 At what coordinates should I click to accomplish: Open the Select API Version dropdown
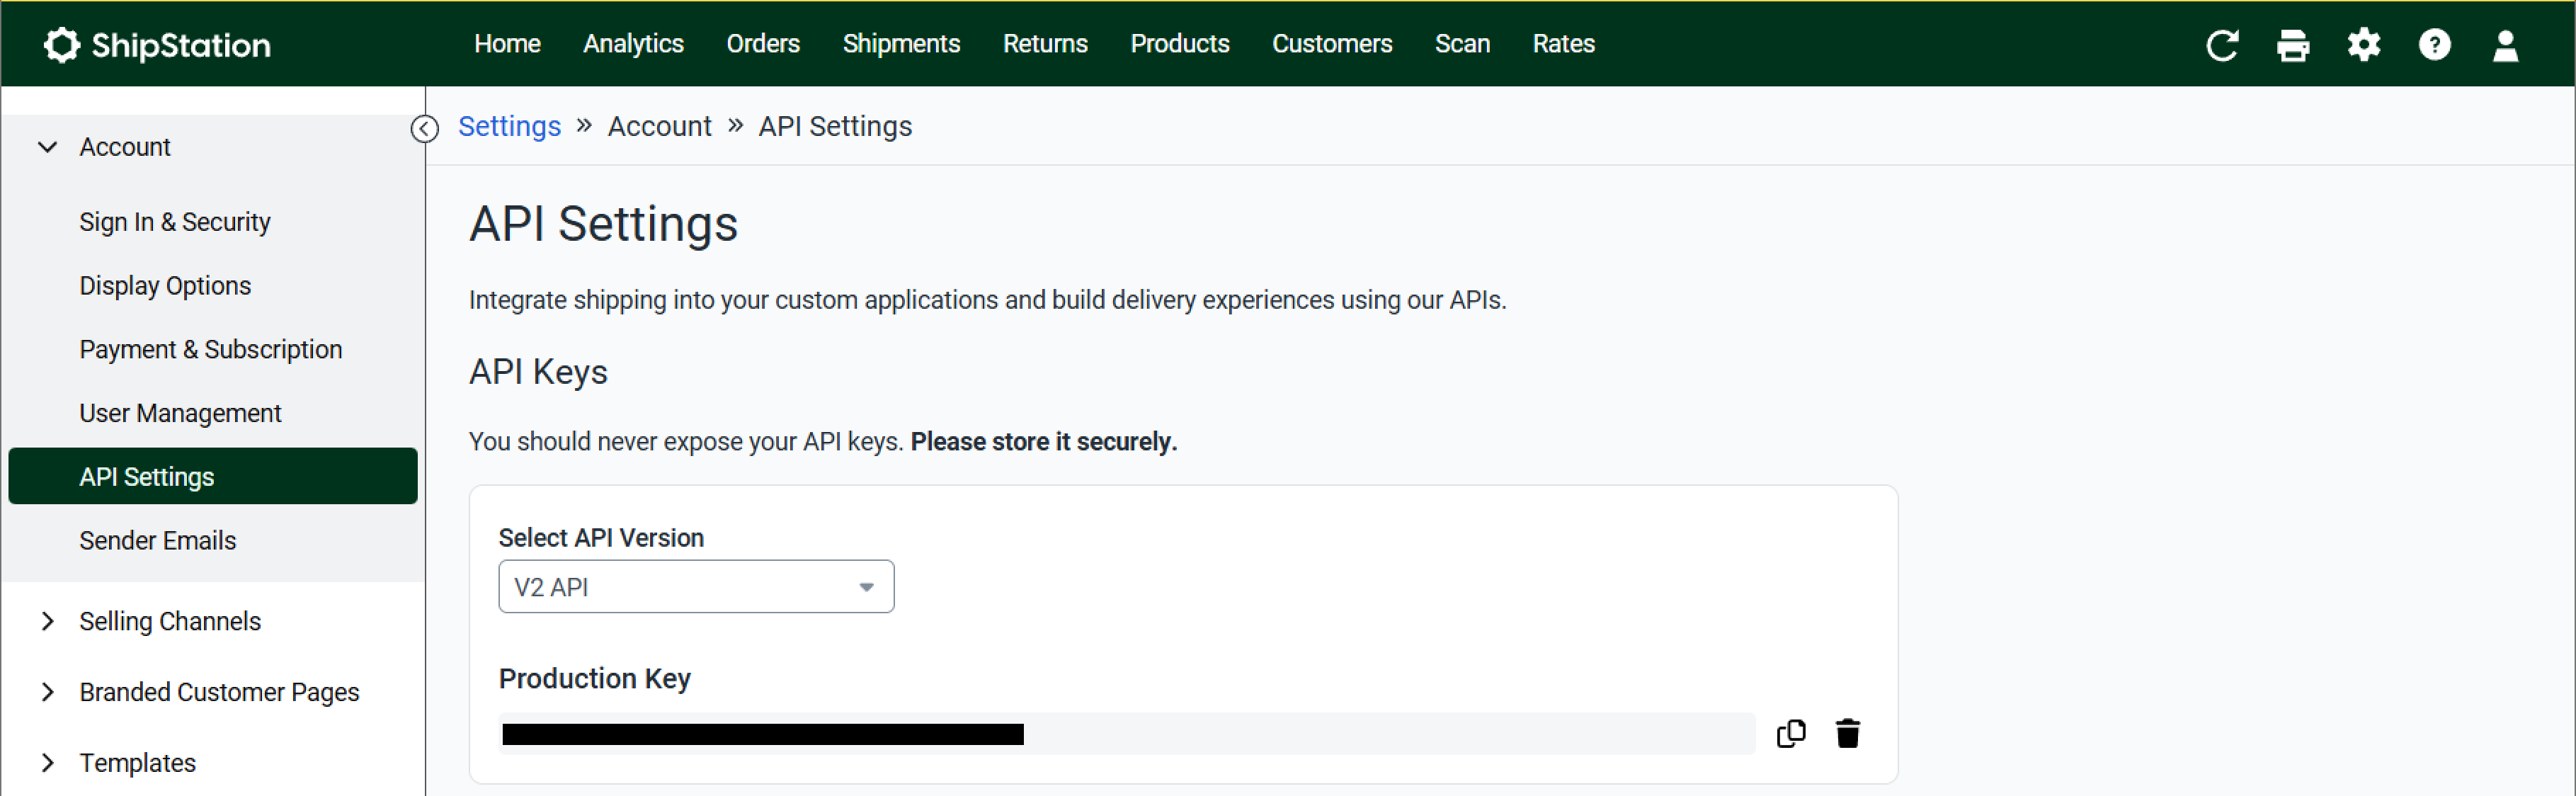click(x=696, y=587)
